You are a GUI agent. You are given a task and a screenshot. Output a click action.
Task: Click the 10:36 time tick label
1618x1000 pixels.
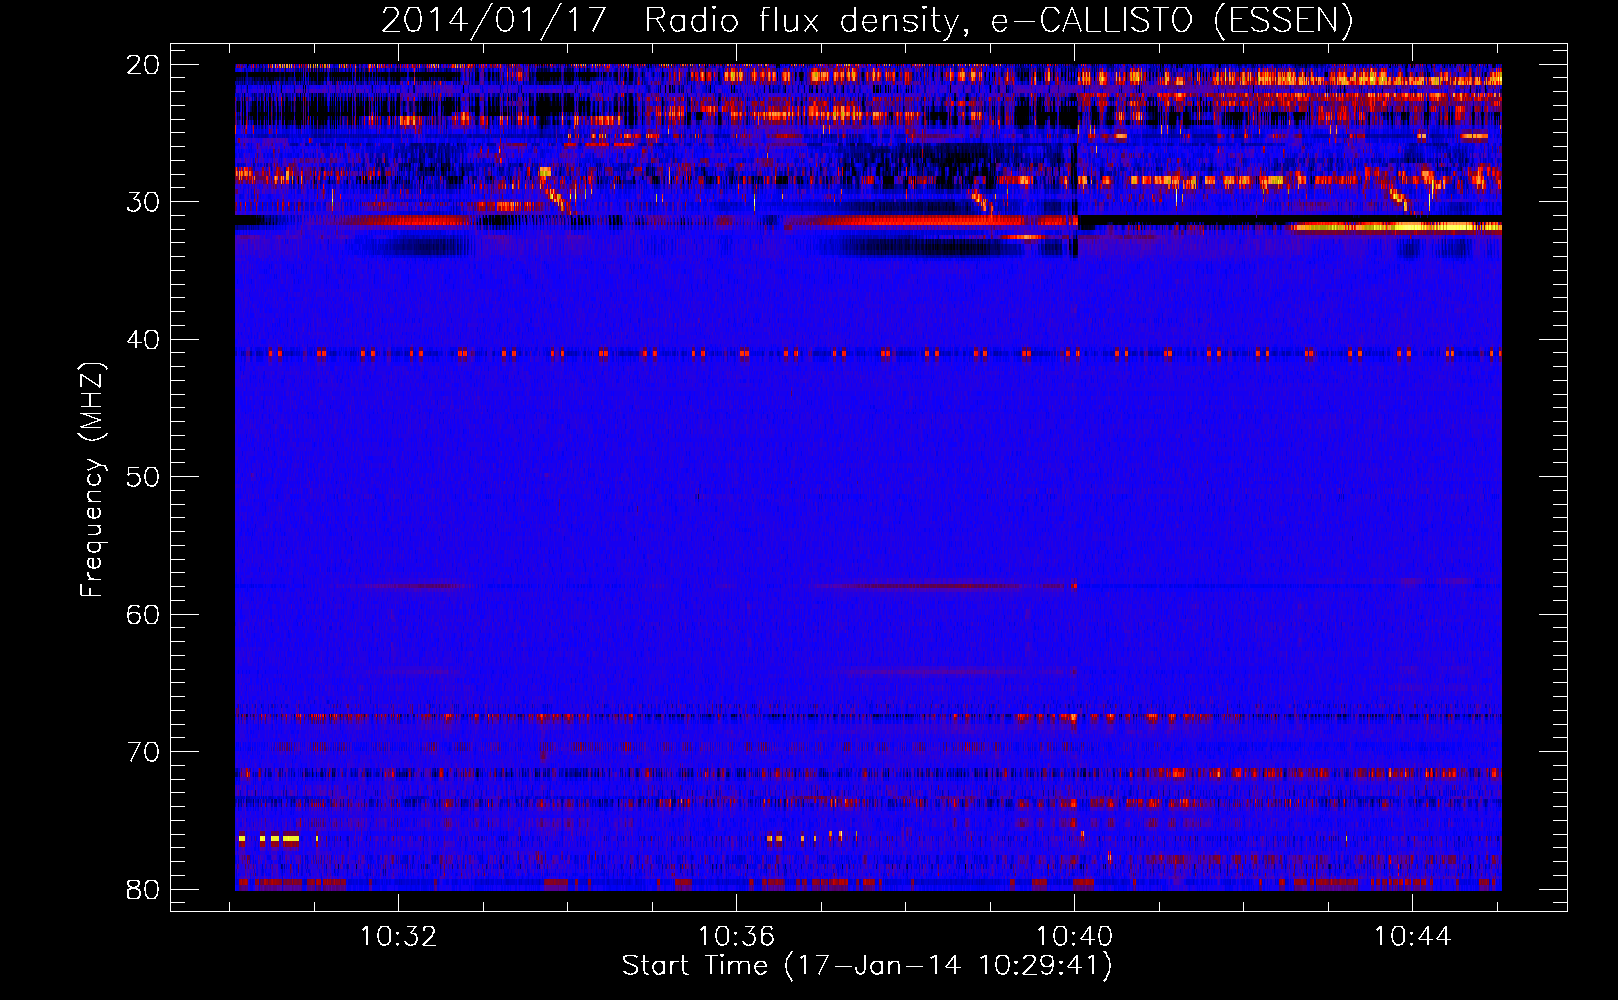(x=737, y=937)
